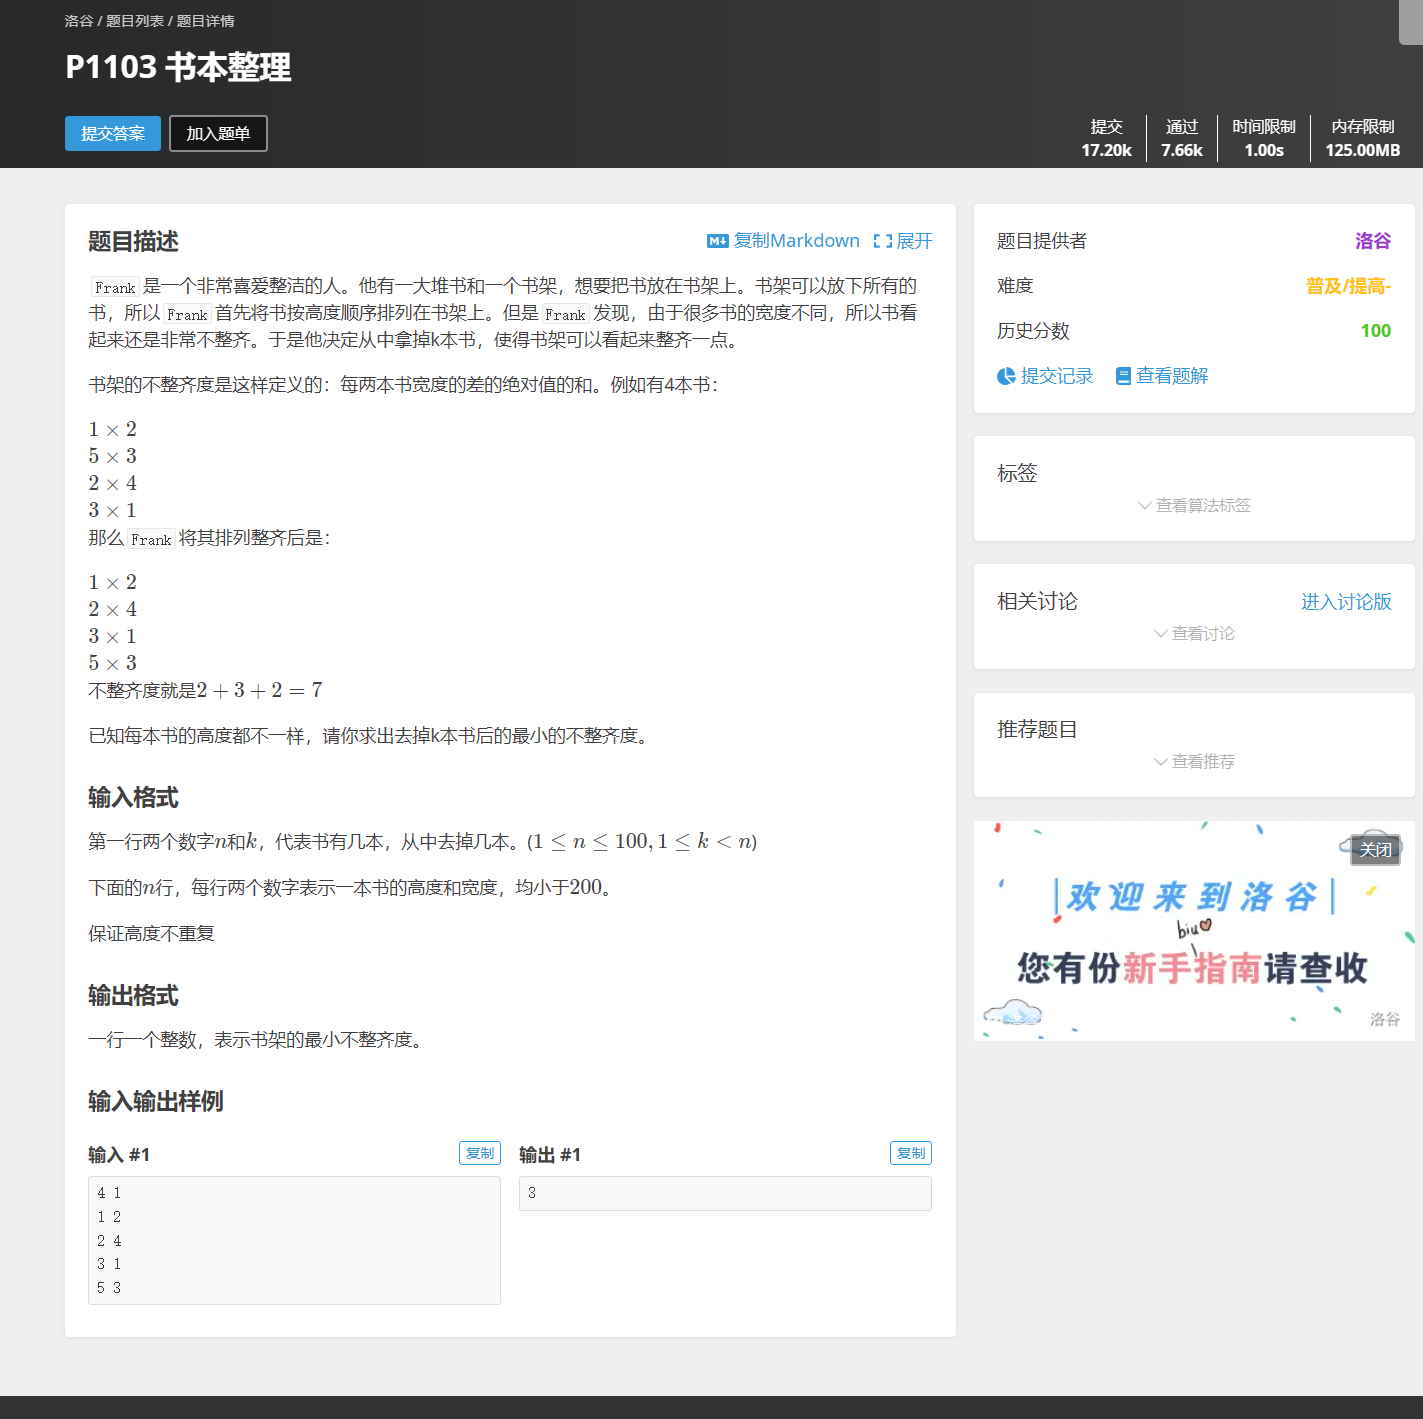
Task: Copy sample output #1 with 复制
Action: [911, 1153]
